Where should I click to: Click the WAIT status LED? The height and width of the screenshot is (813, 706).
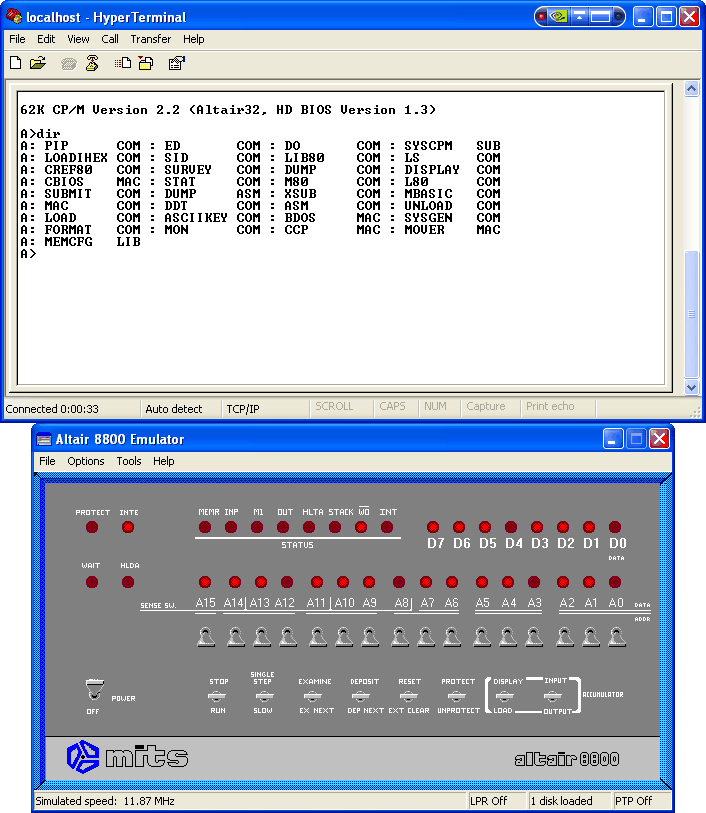pos(92,582)
